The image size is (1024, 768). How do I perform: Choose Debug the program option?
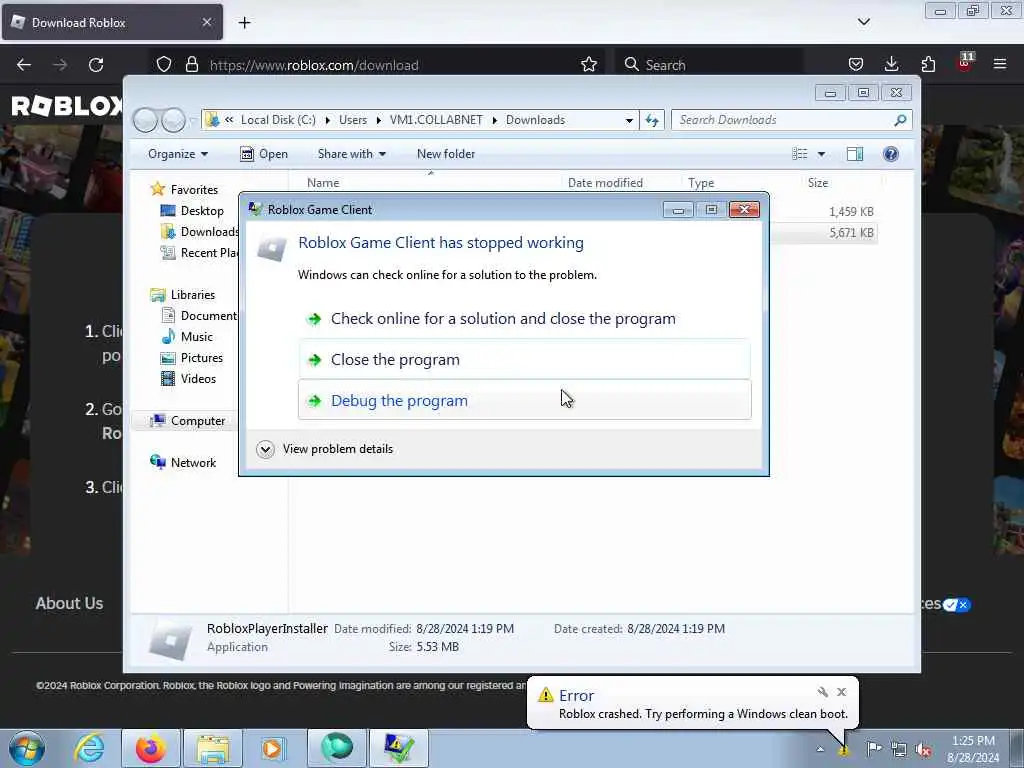524,400
